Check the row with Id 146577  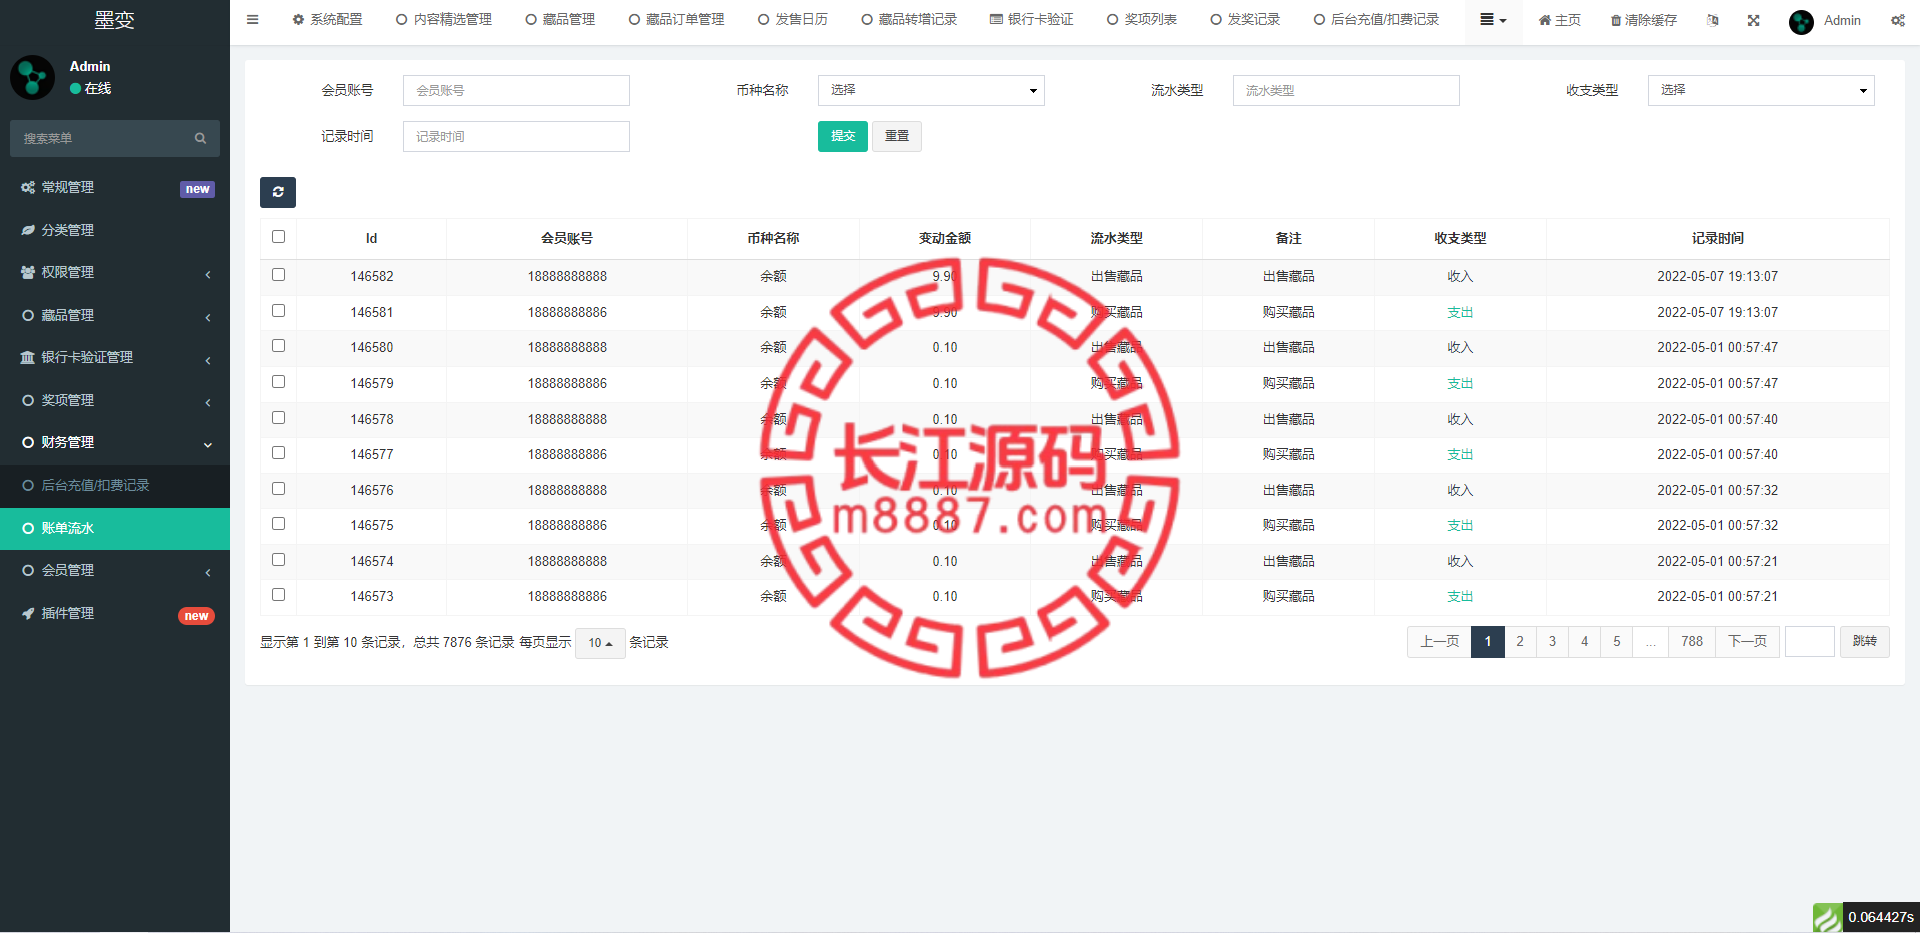click(278, 453)
